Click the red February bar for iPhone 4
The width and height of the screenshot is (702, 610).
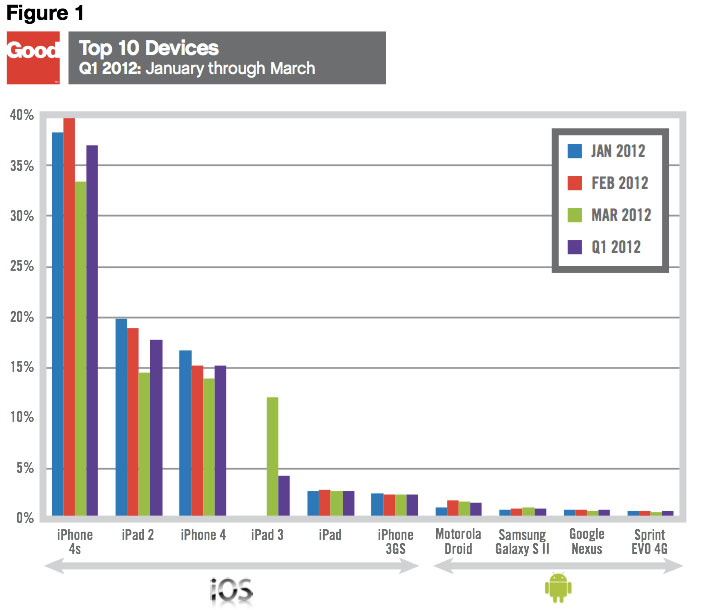[197, 440]
